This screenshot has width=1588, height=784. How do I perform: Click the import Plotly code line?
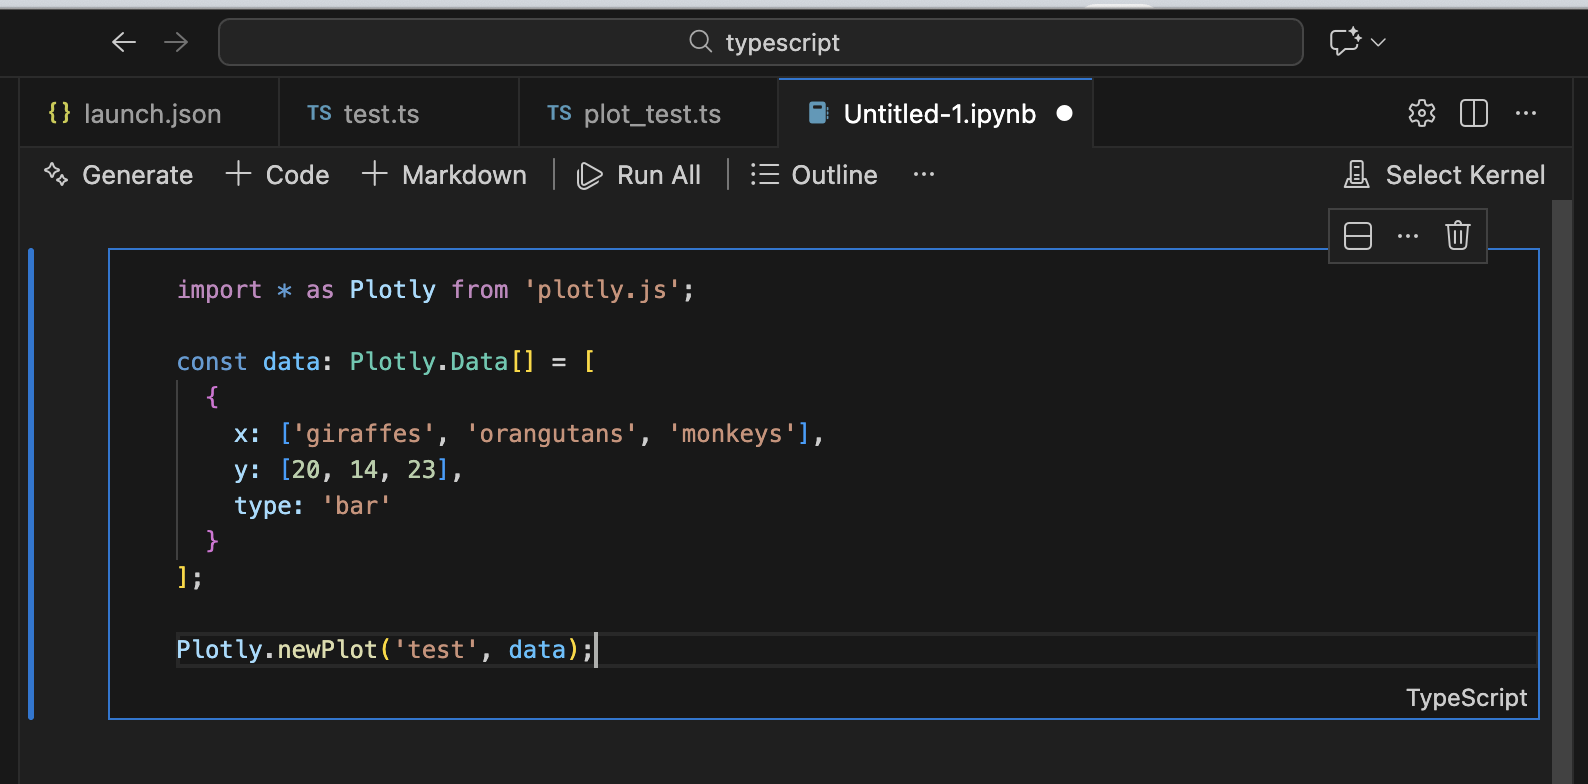(435, 290)
